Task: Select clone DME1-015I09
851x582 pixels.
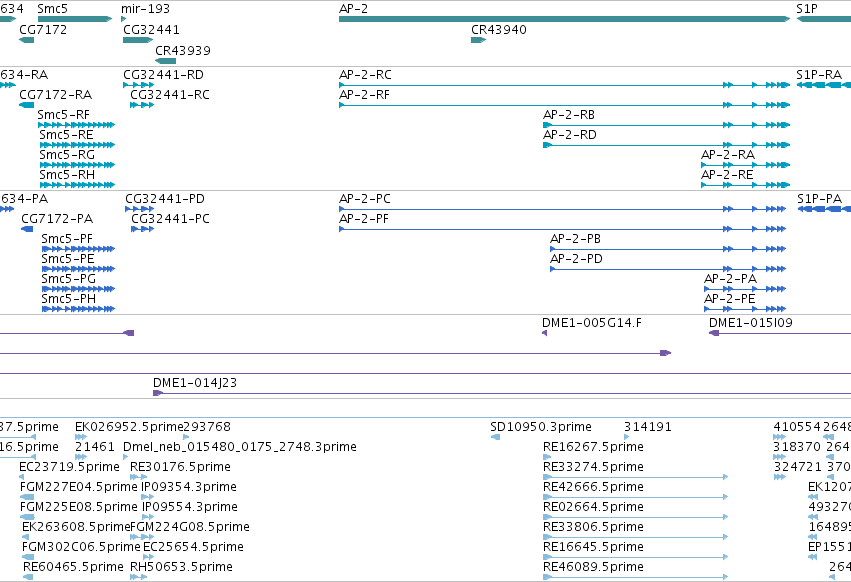Action: point(780,333)
